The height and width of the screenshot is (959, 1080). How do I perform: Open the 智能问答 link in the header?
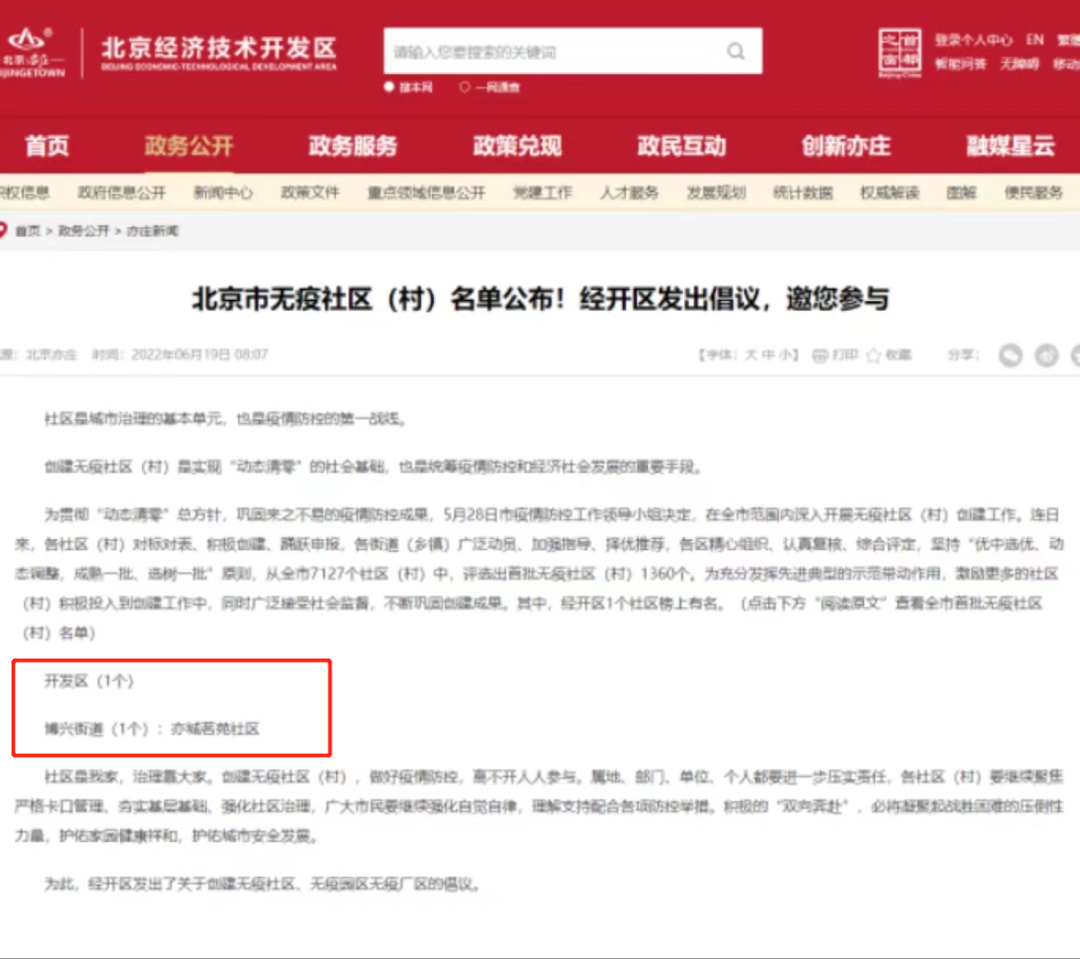(961, 64)
